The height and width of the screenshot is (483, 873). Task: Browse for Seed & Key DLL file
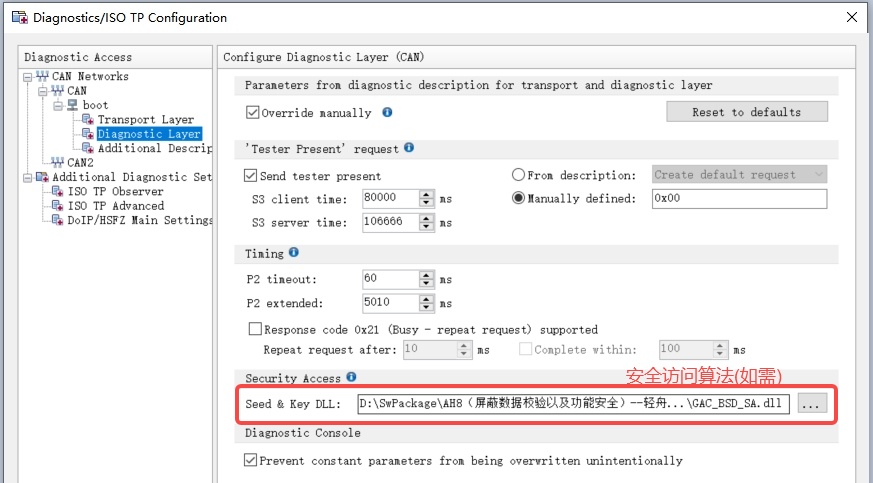tap(812, 403)
